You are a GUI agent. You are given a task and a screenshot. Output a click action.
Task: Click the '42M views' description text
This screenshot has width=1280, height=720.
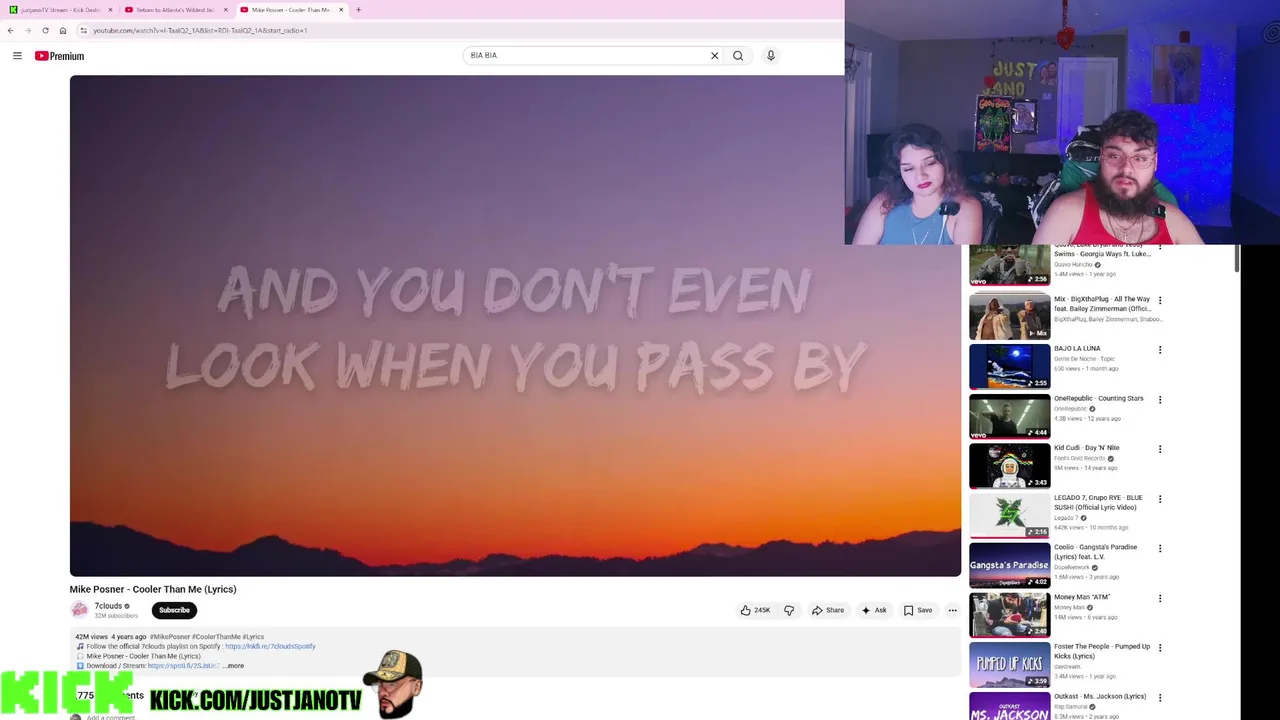point(91,637)
